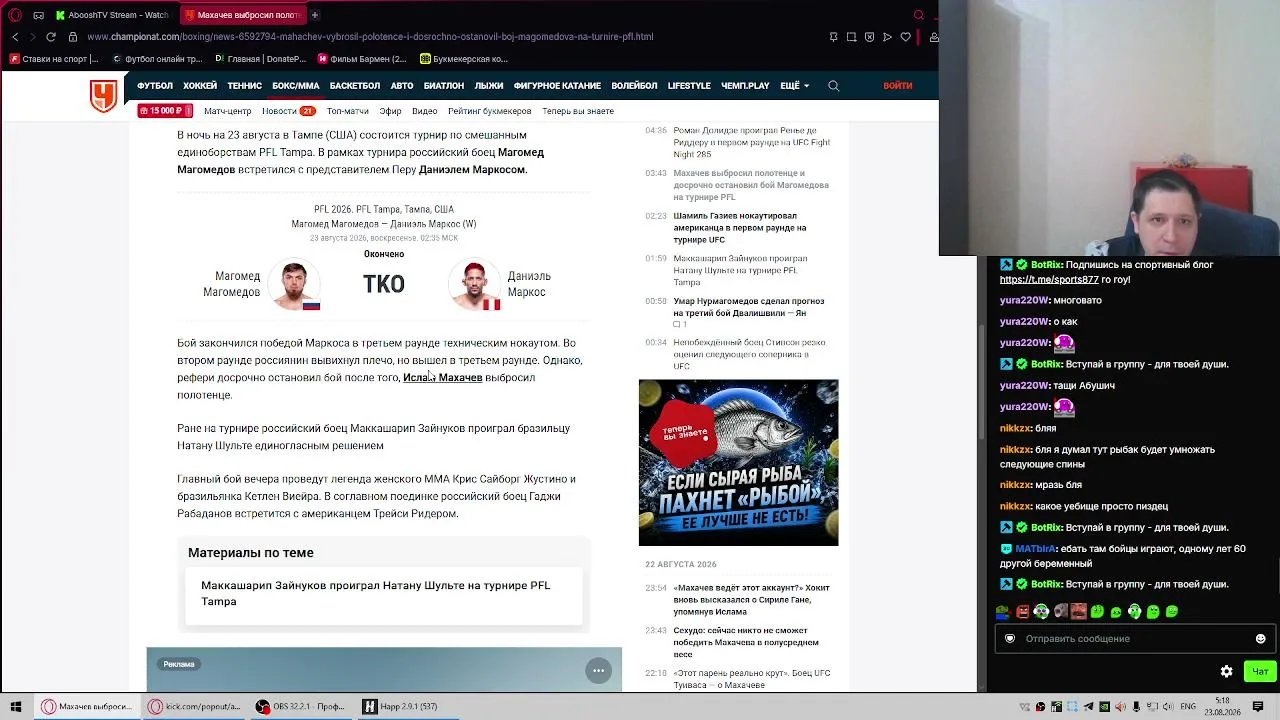The image size is (1280, 720).
Task: Click Ислам Махачев link in article
Action: click(443, 378)
